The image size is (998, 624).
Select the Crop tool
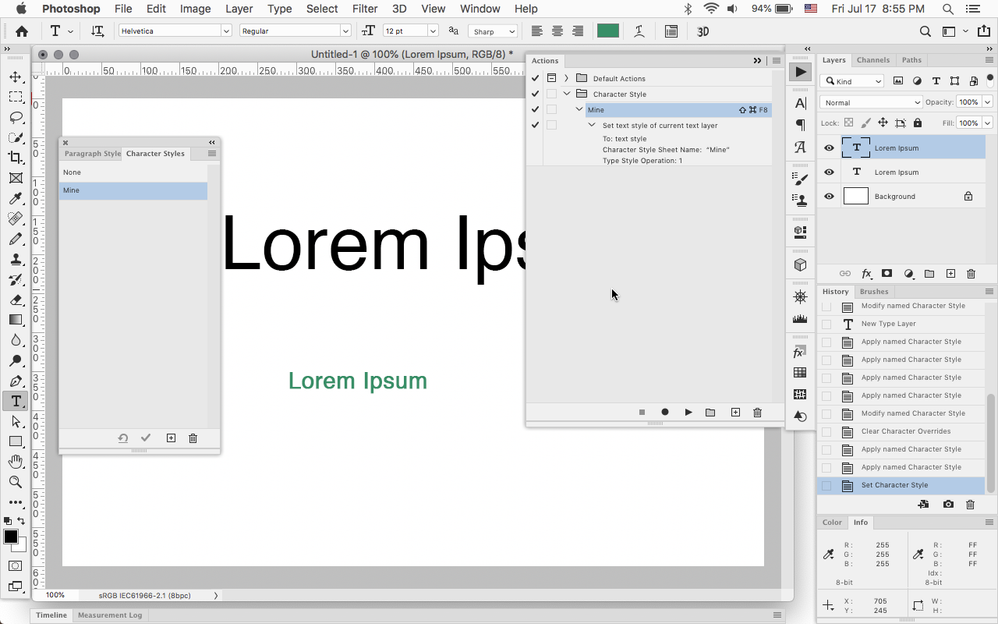tap(16, 158)
